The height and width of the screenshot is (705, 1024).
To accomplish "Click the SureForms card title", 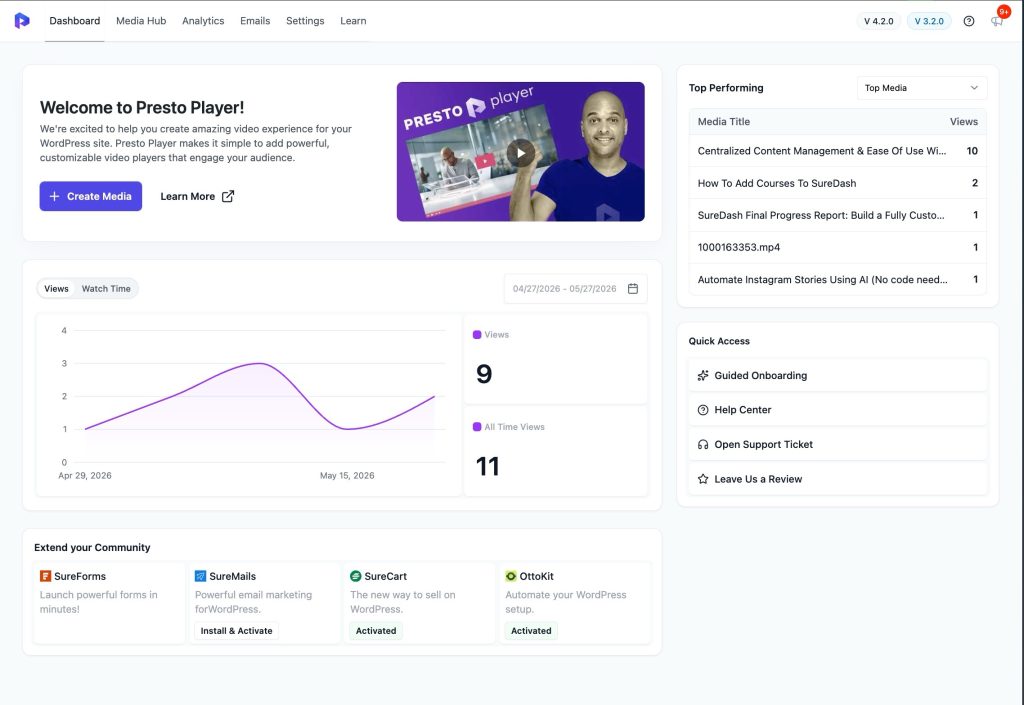I will (x=80, y=576).
